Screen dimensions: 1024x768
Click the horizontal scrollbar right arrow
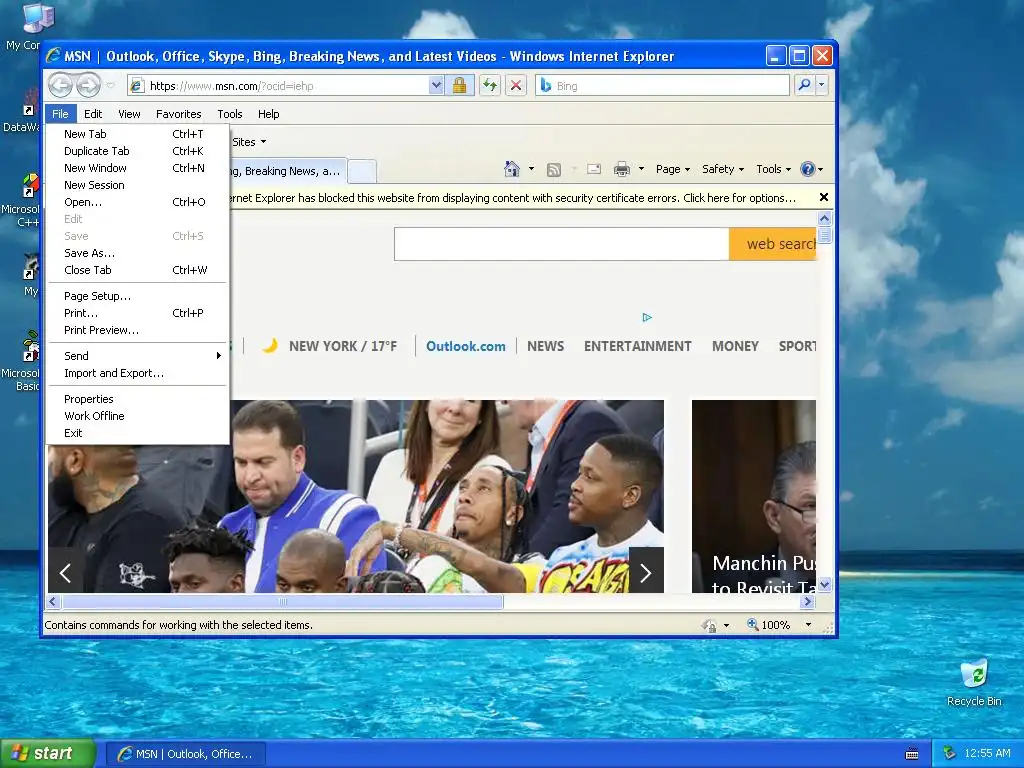coord(808,601)
